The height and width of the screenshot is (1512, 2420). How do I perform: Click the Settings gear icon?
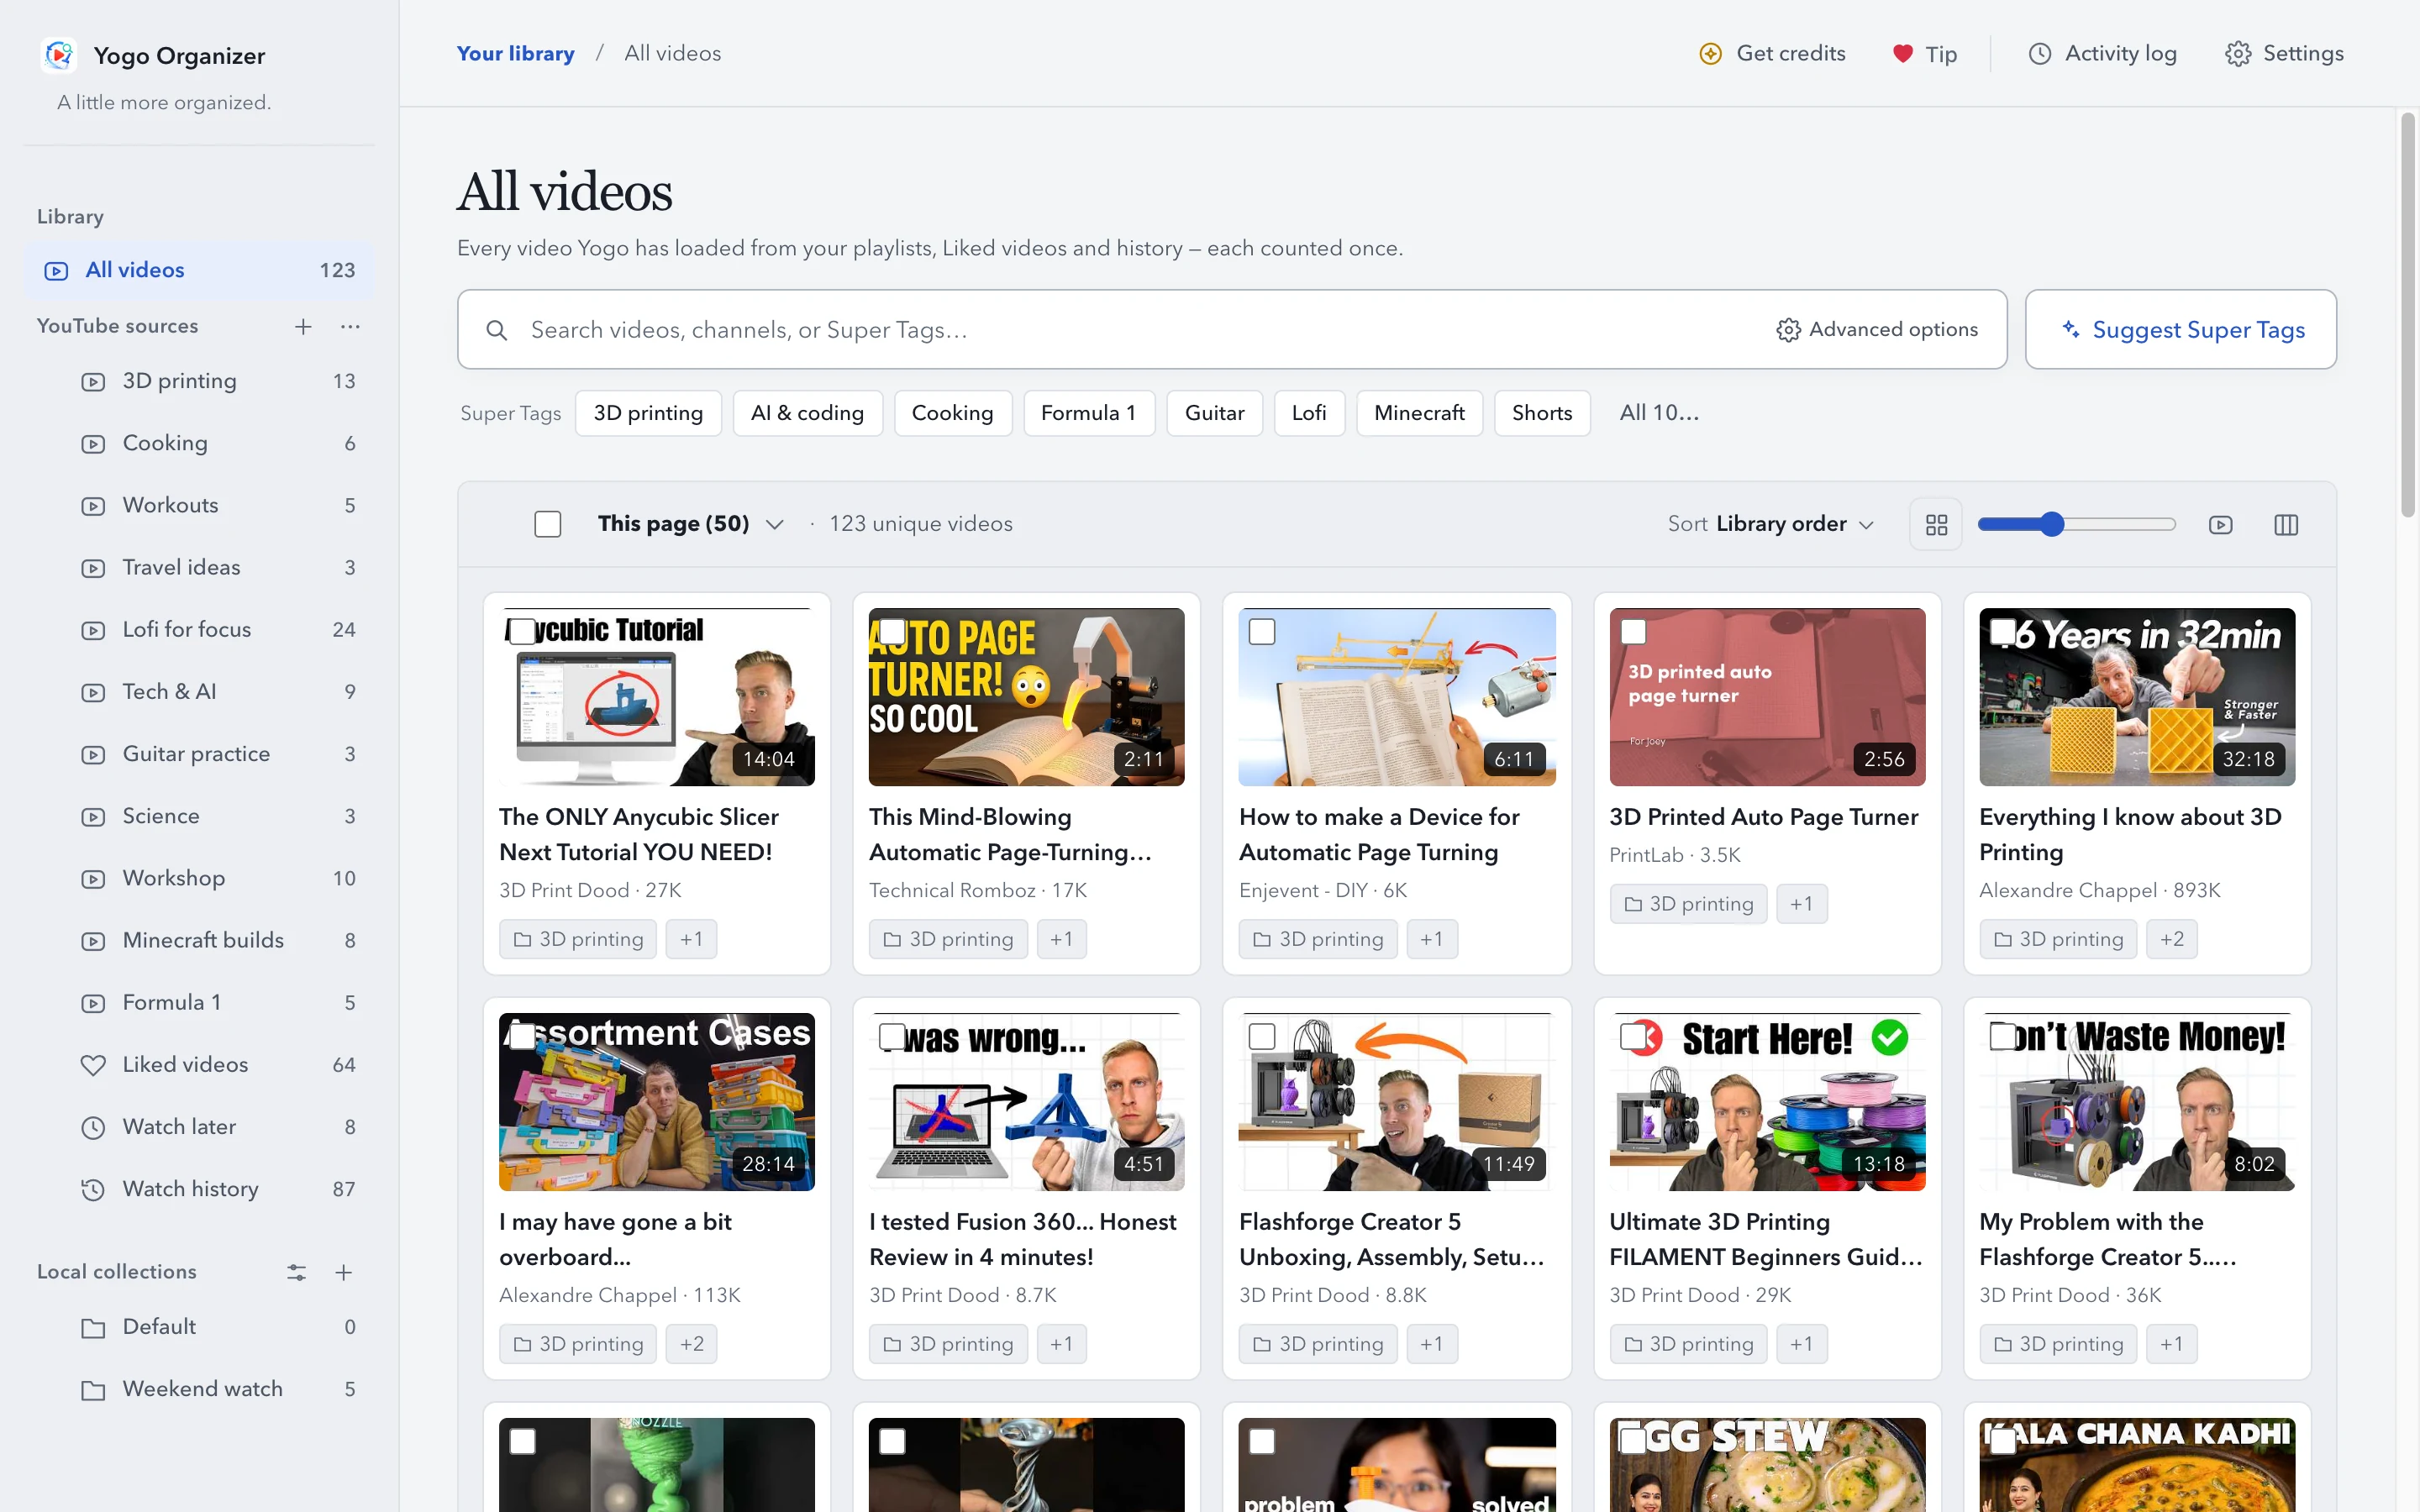(2238, 54)
